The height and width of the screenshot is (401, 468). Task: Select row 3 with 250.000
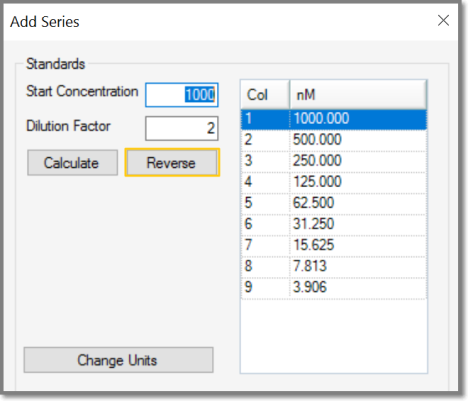coord(334,161)
